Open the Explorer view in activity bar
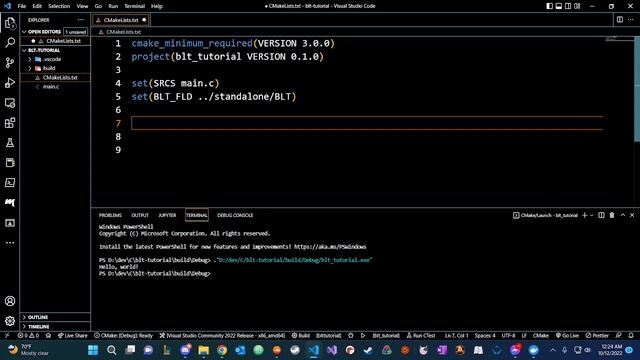Viewport: 640px width, 360px height. (10, 23)
